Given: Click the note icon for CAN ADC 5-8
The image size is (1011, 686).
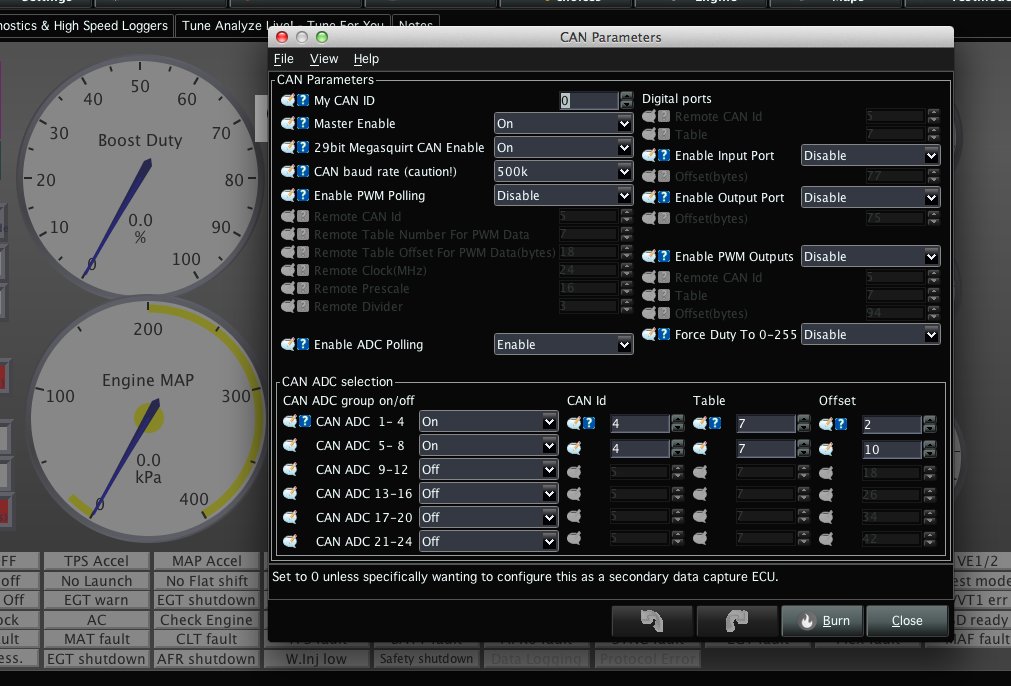Looking at the screenshot, I should pyautogui.click(x=289, y=446).
